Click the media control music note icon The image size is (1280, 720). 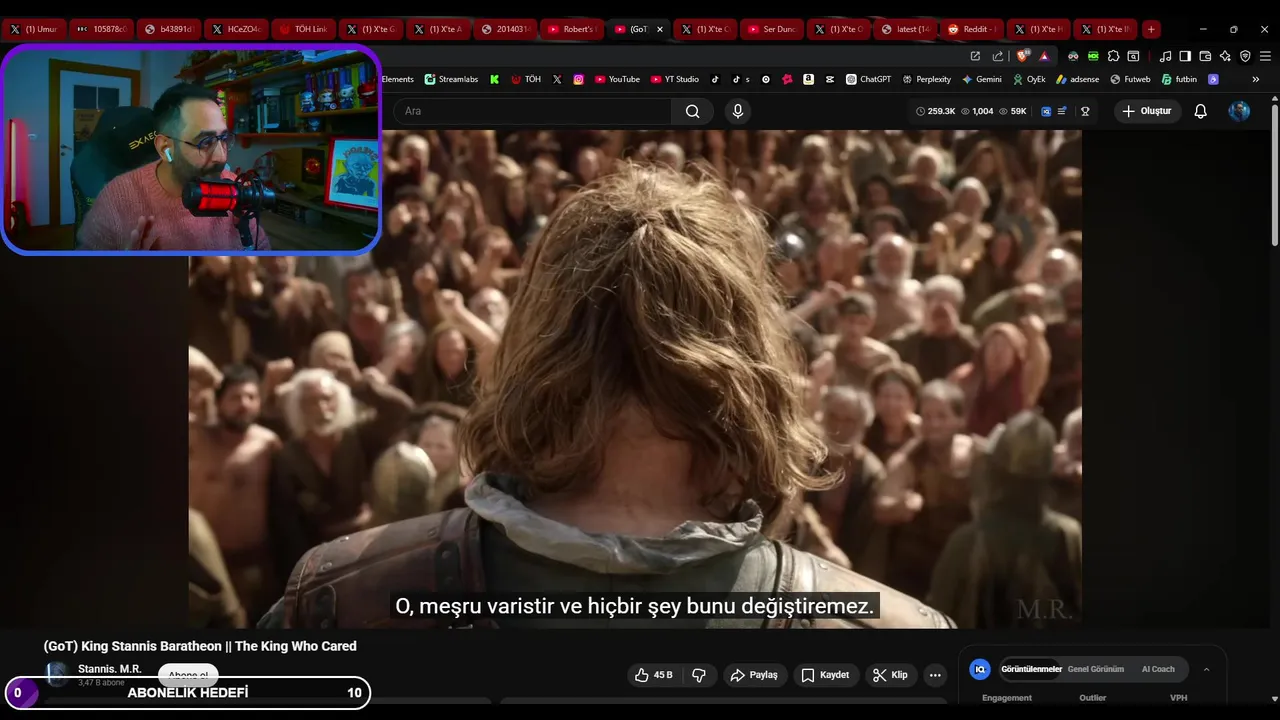(1165, 56)
